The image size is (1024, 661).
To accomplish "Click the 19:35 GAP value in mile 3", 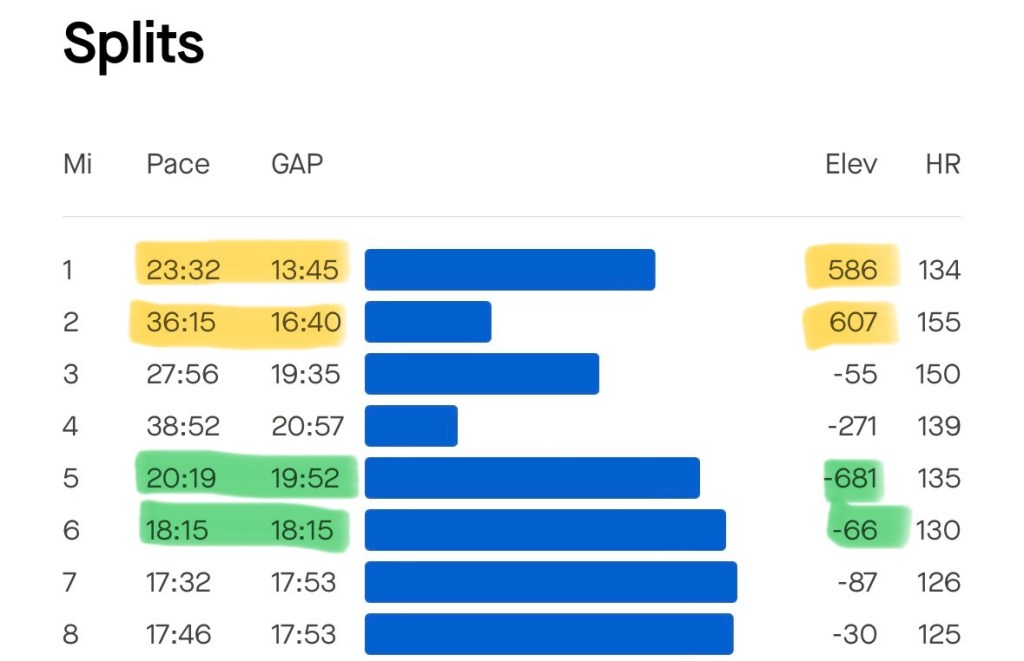I will [306, 374].
